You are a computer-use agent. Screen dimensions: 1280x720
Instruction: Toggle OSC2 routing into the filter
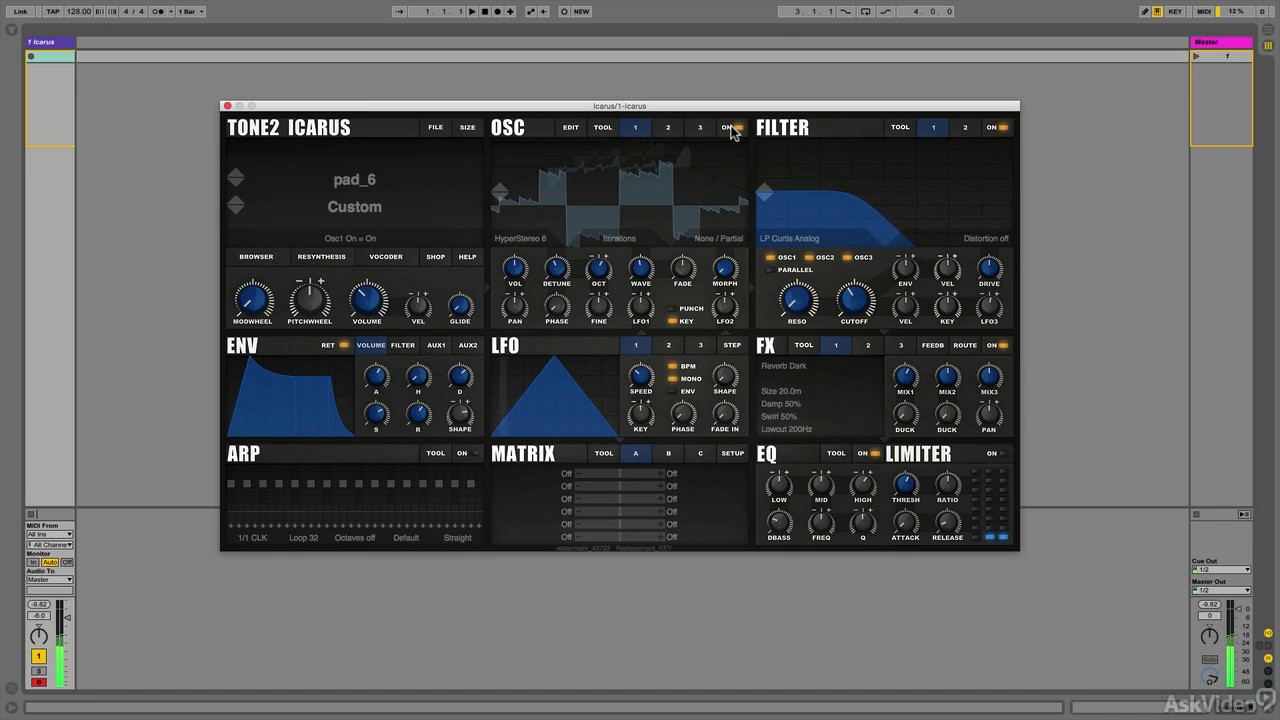(x=819, y=257)
